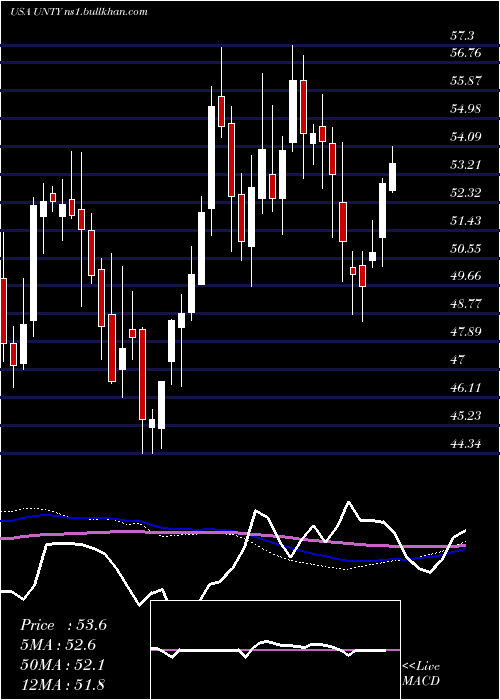This screenshot has width=500, height=700.
Task: Select the 50.55 price axis label
Action: click(467, 248)
